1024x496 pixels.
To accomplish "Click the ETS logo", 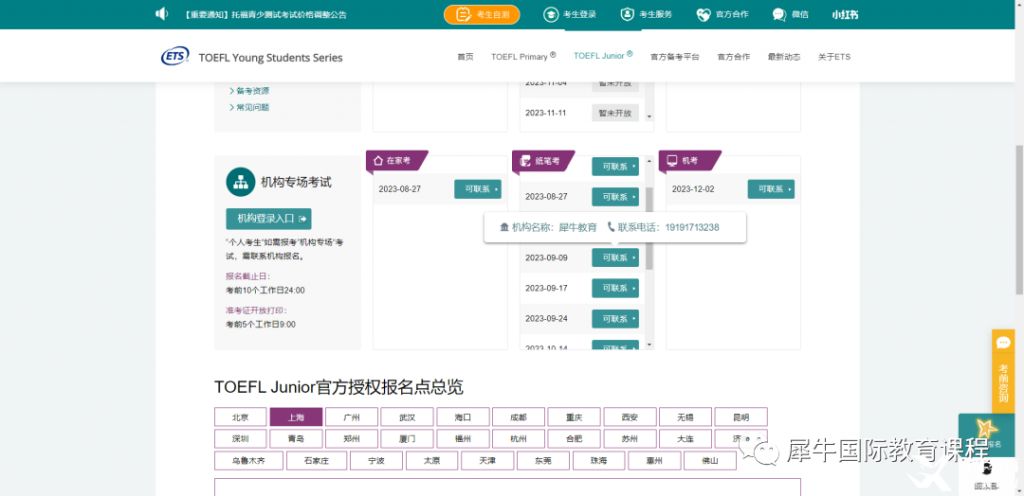I will pos(175,56).
